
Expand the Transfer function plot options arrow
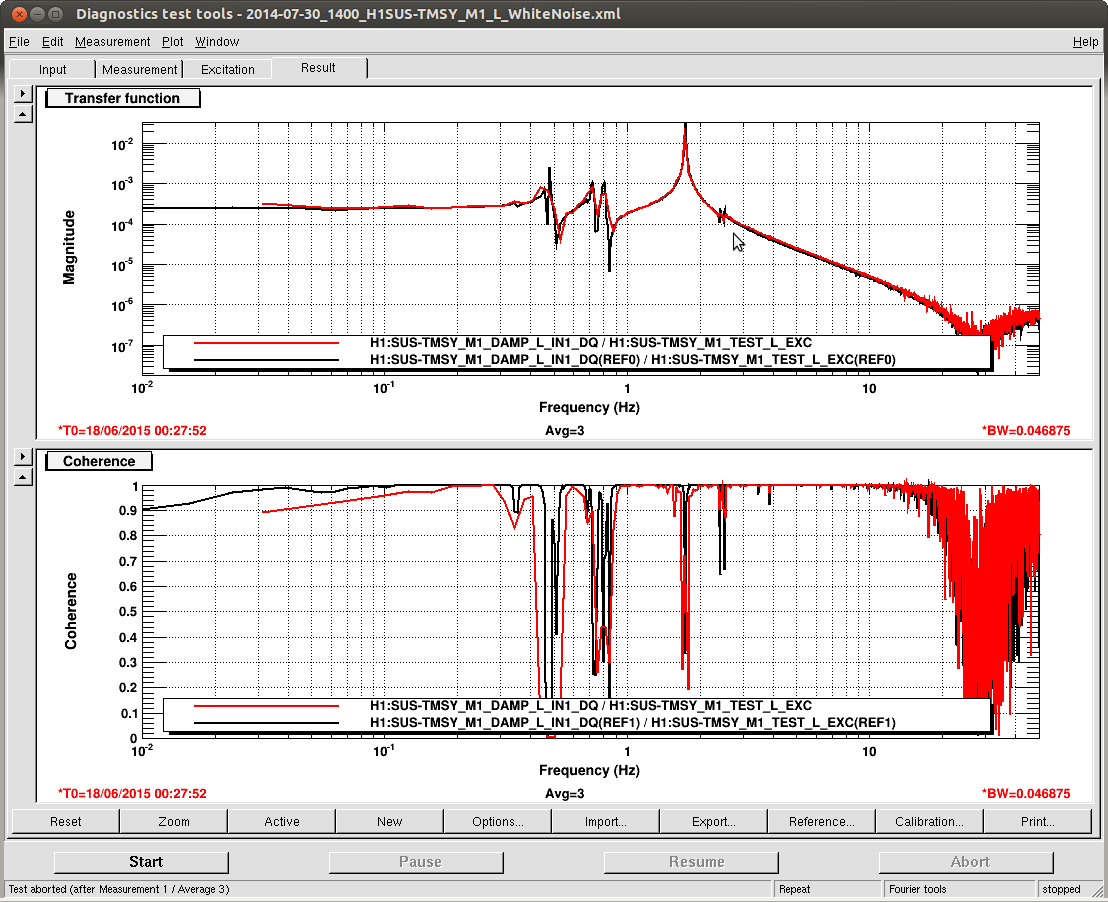tap(23, 93)
